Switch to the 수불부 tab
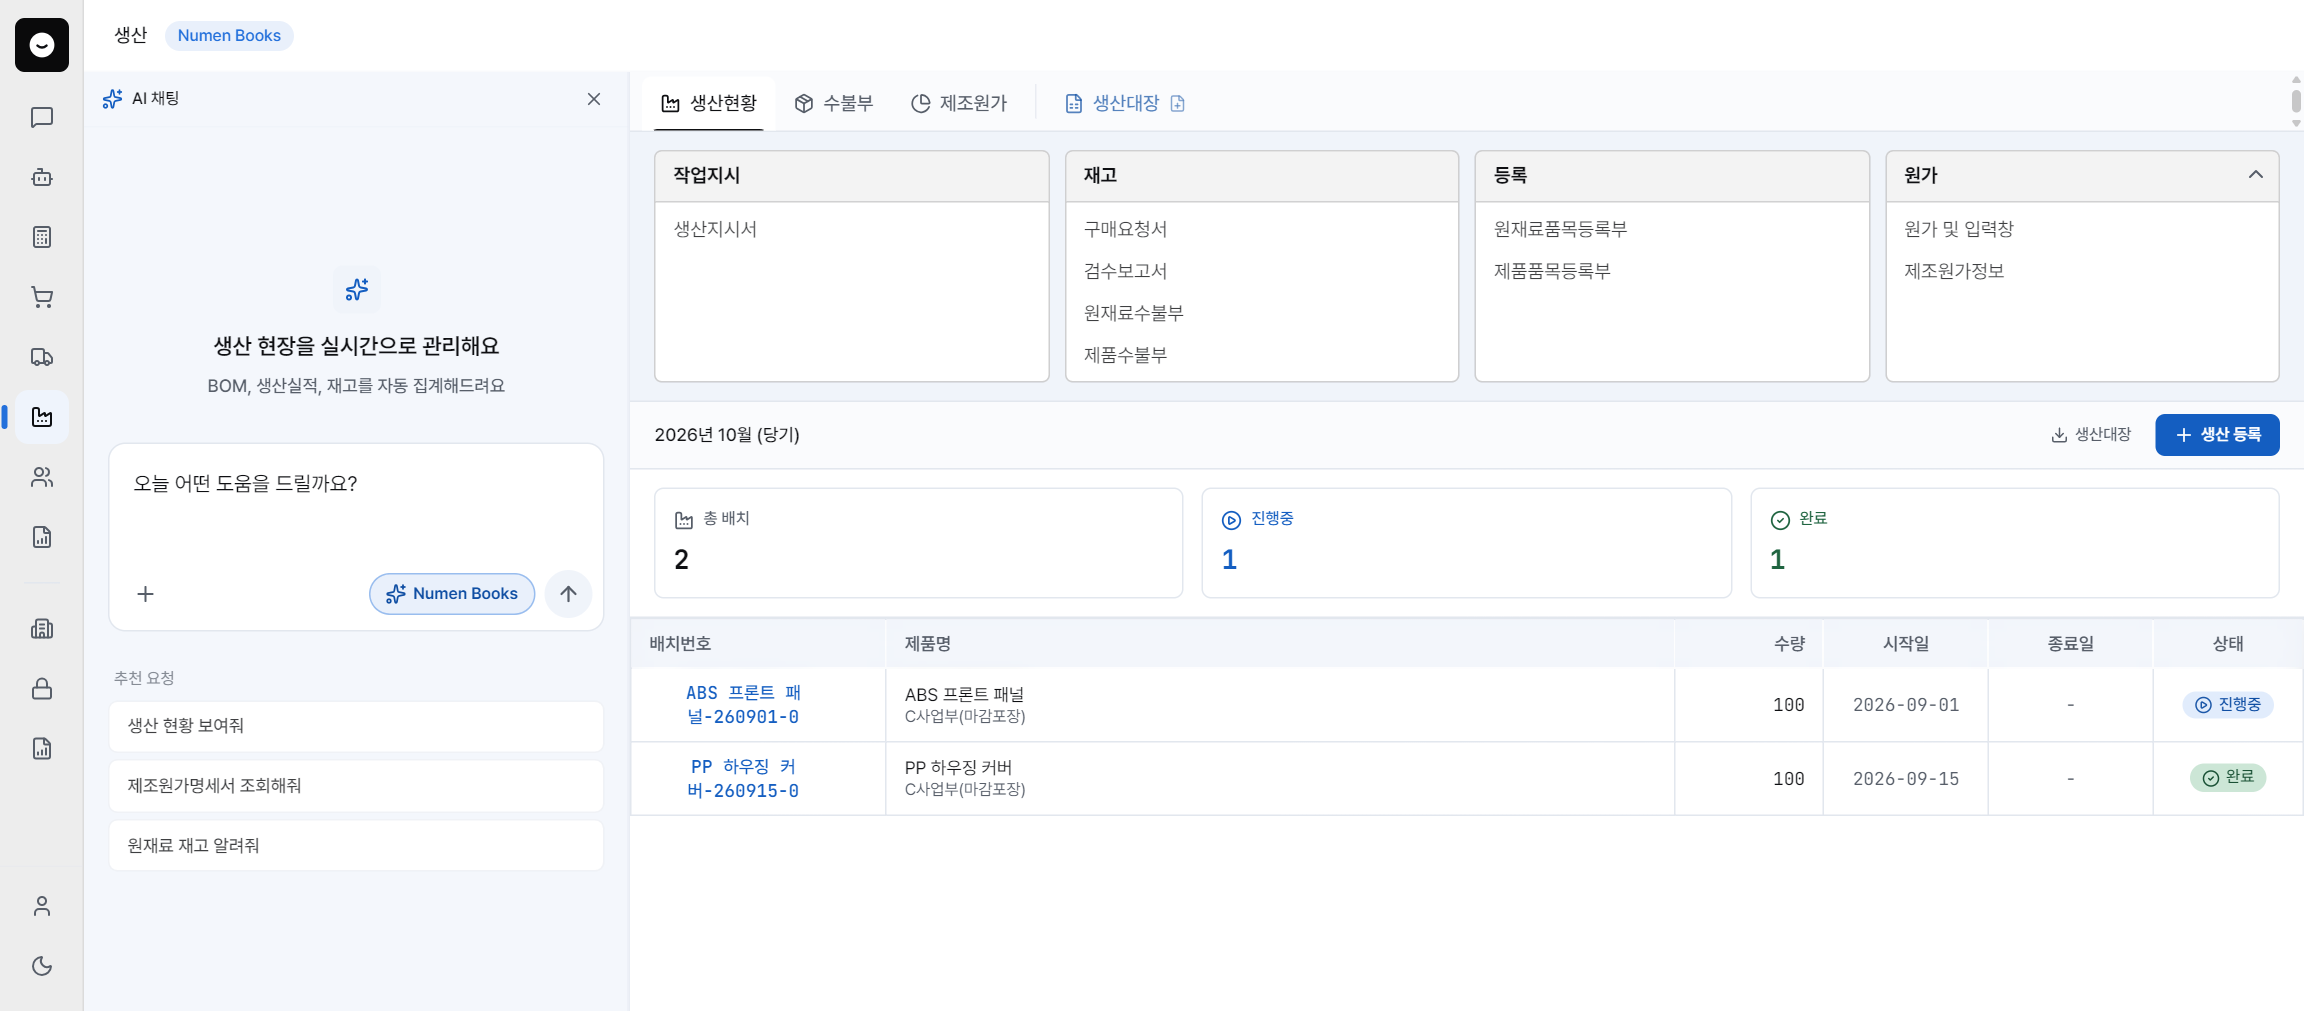The image size is (2304, 1011). (x=834, y=103)
